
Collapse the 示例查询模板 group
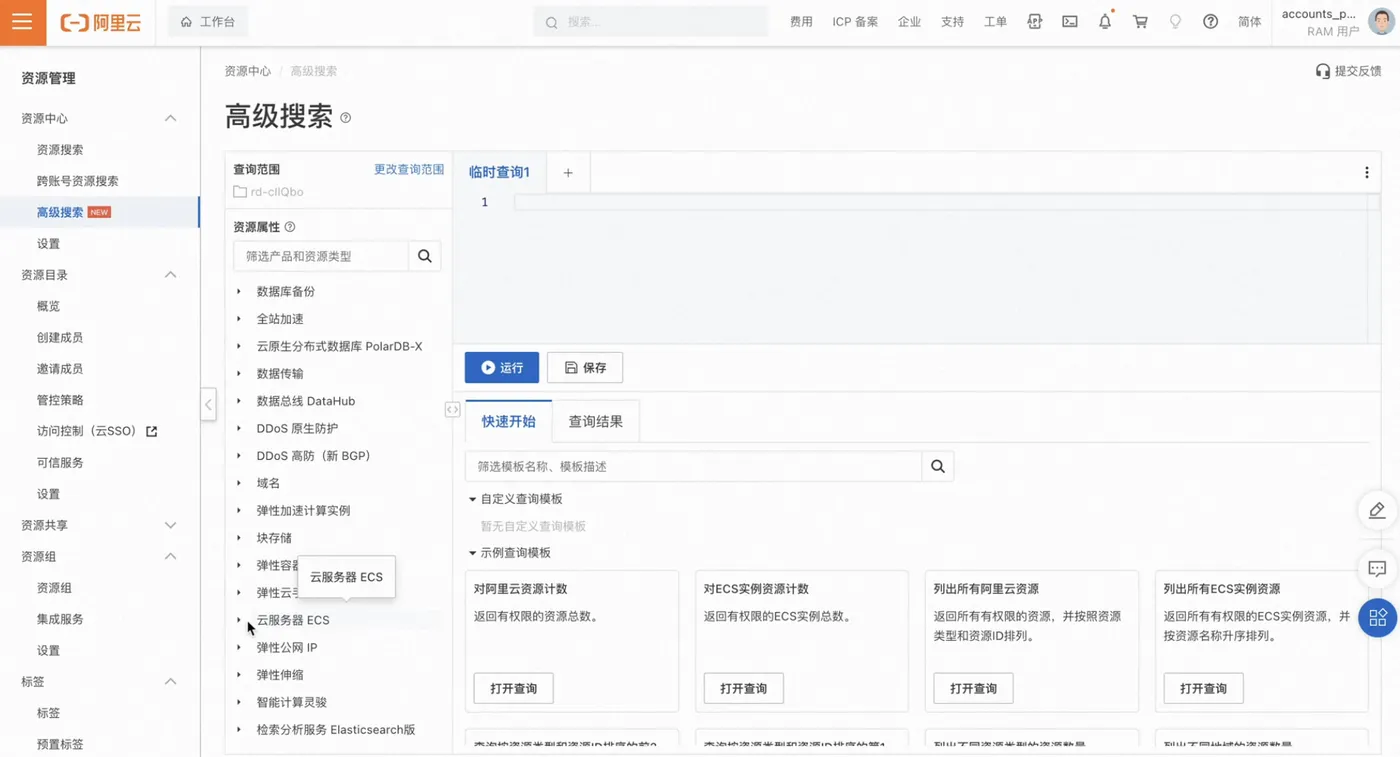472,553
